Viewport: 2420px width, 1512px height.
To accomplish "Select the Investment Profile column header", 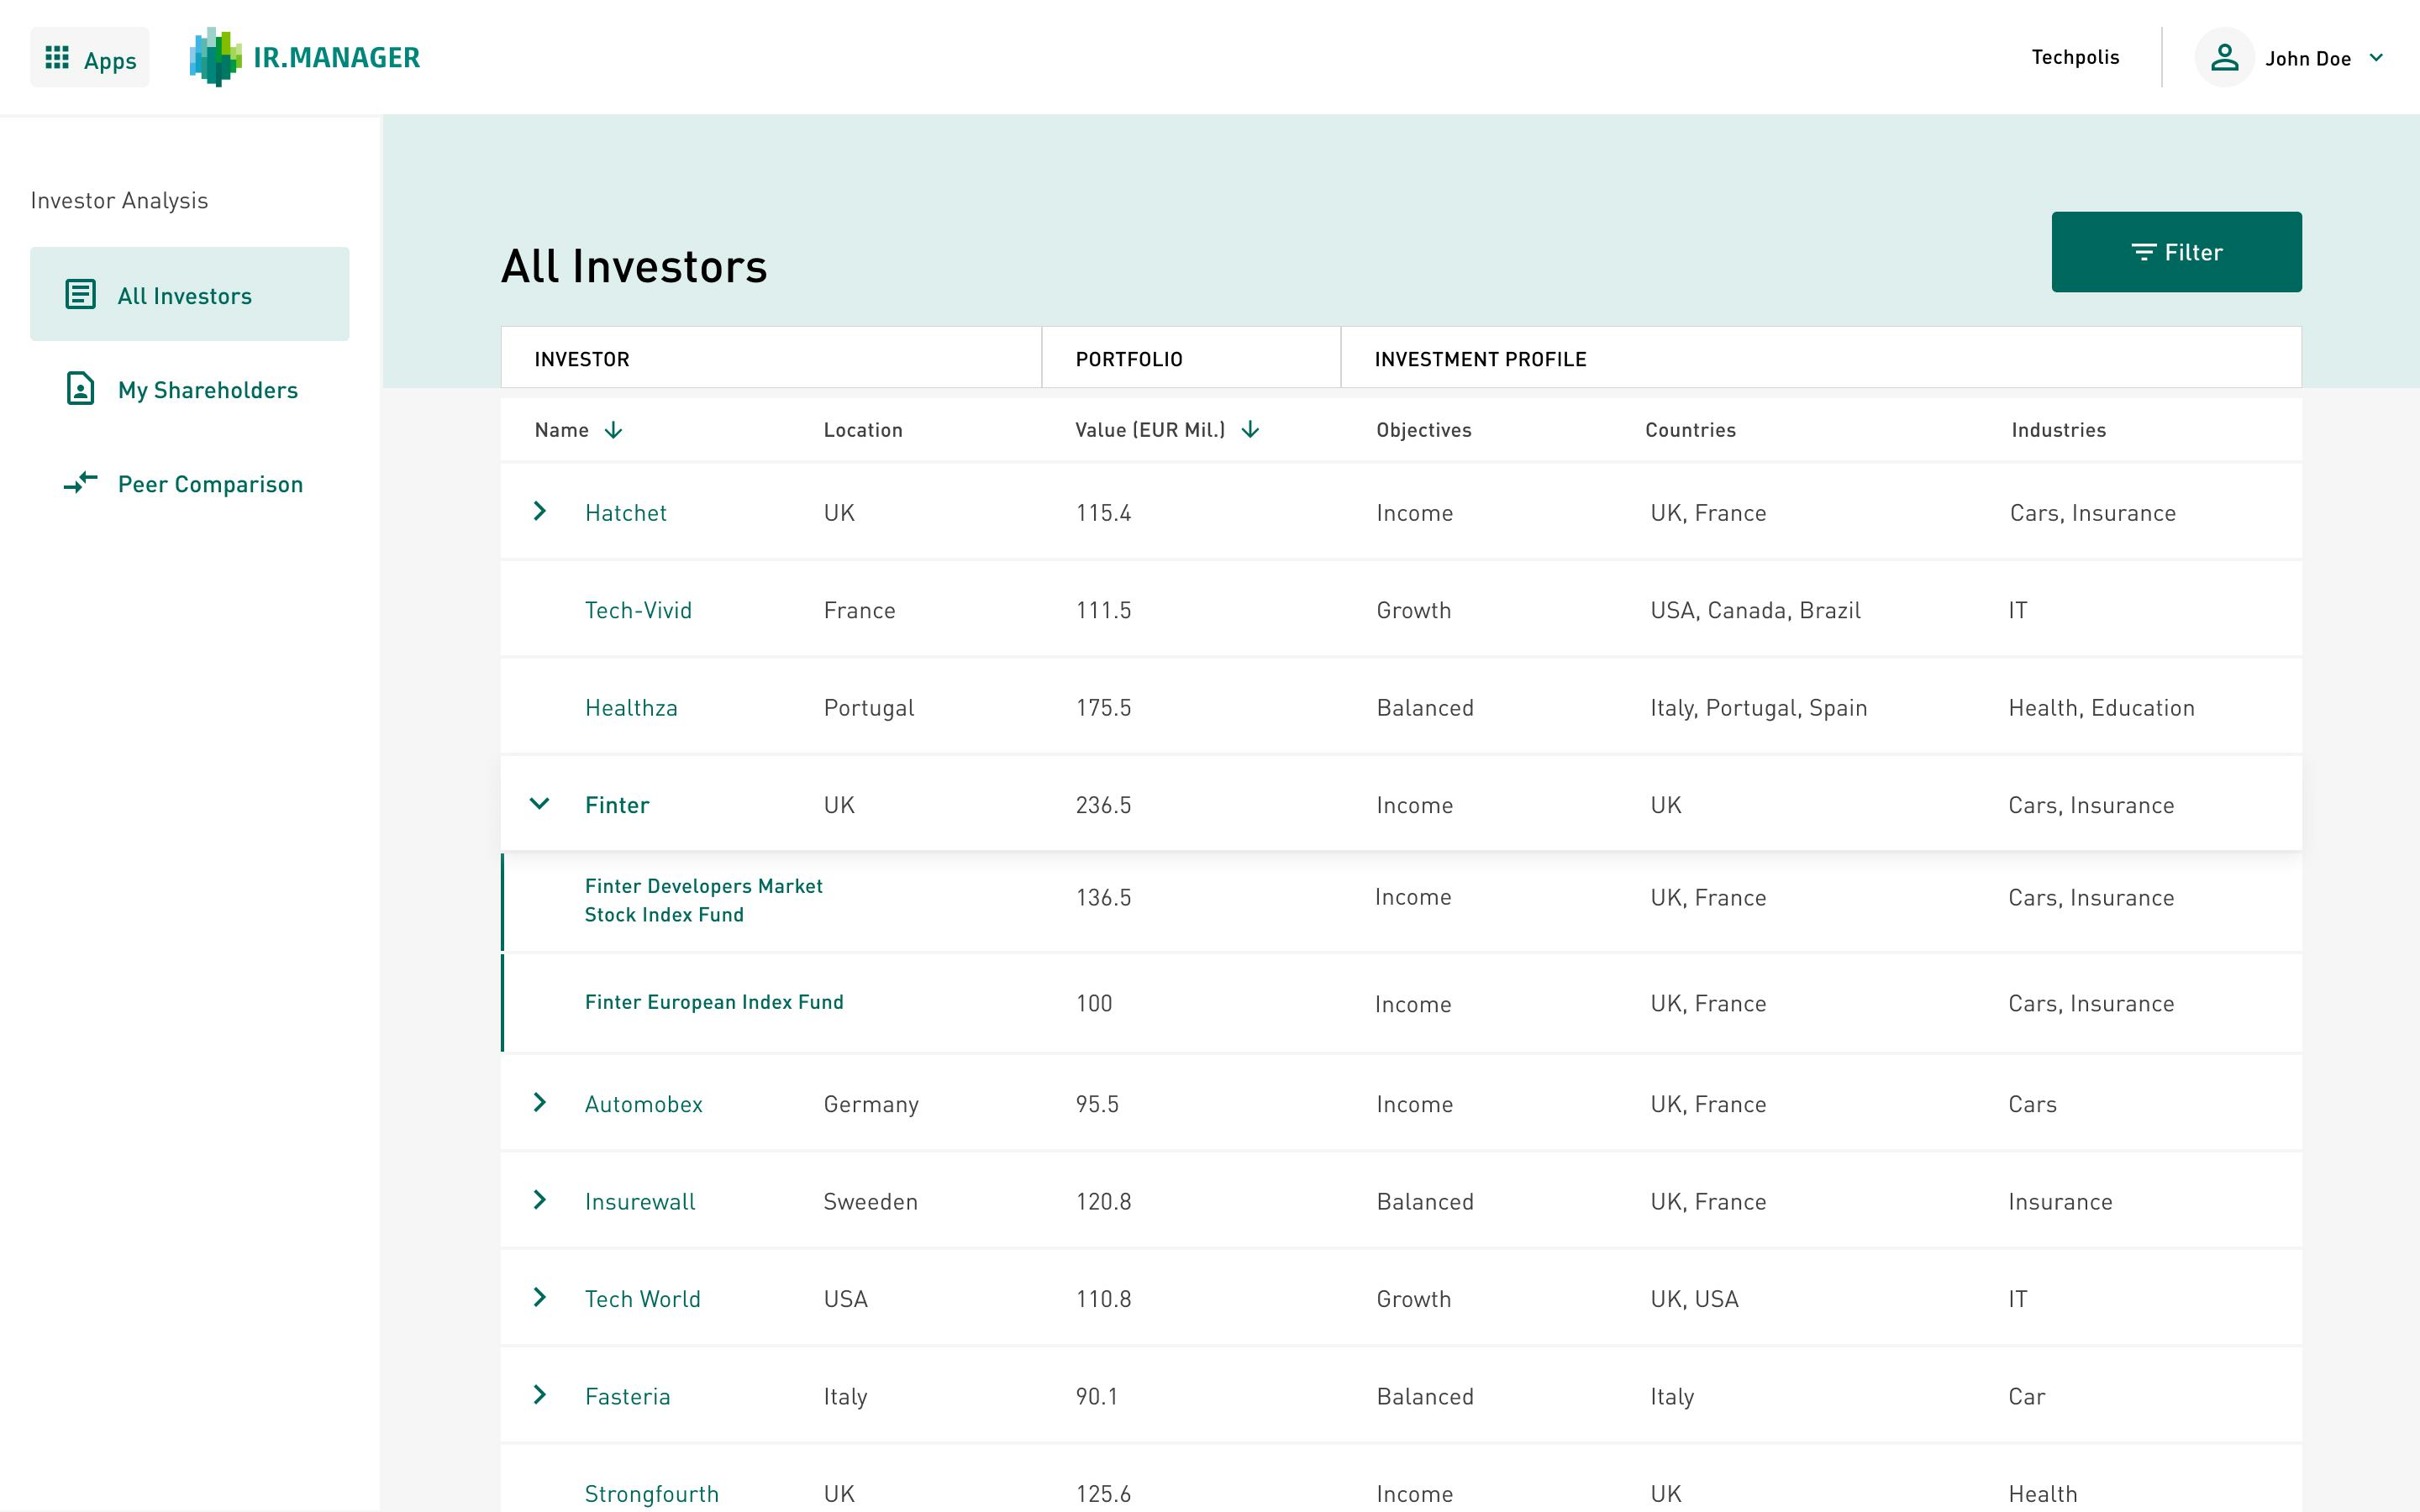I will pos(1480,358).
